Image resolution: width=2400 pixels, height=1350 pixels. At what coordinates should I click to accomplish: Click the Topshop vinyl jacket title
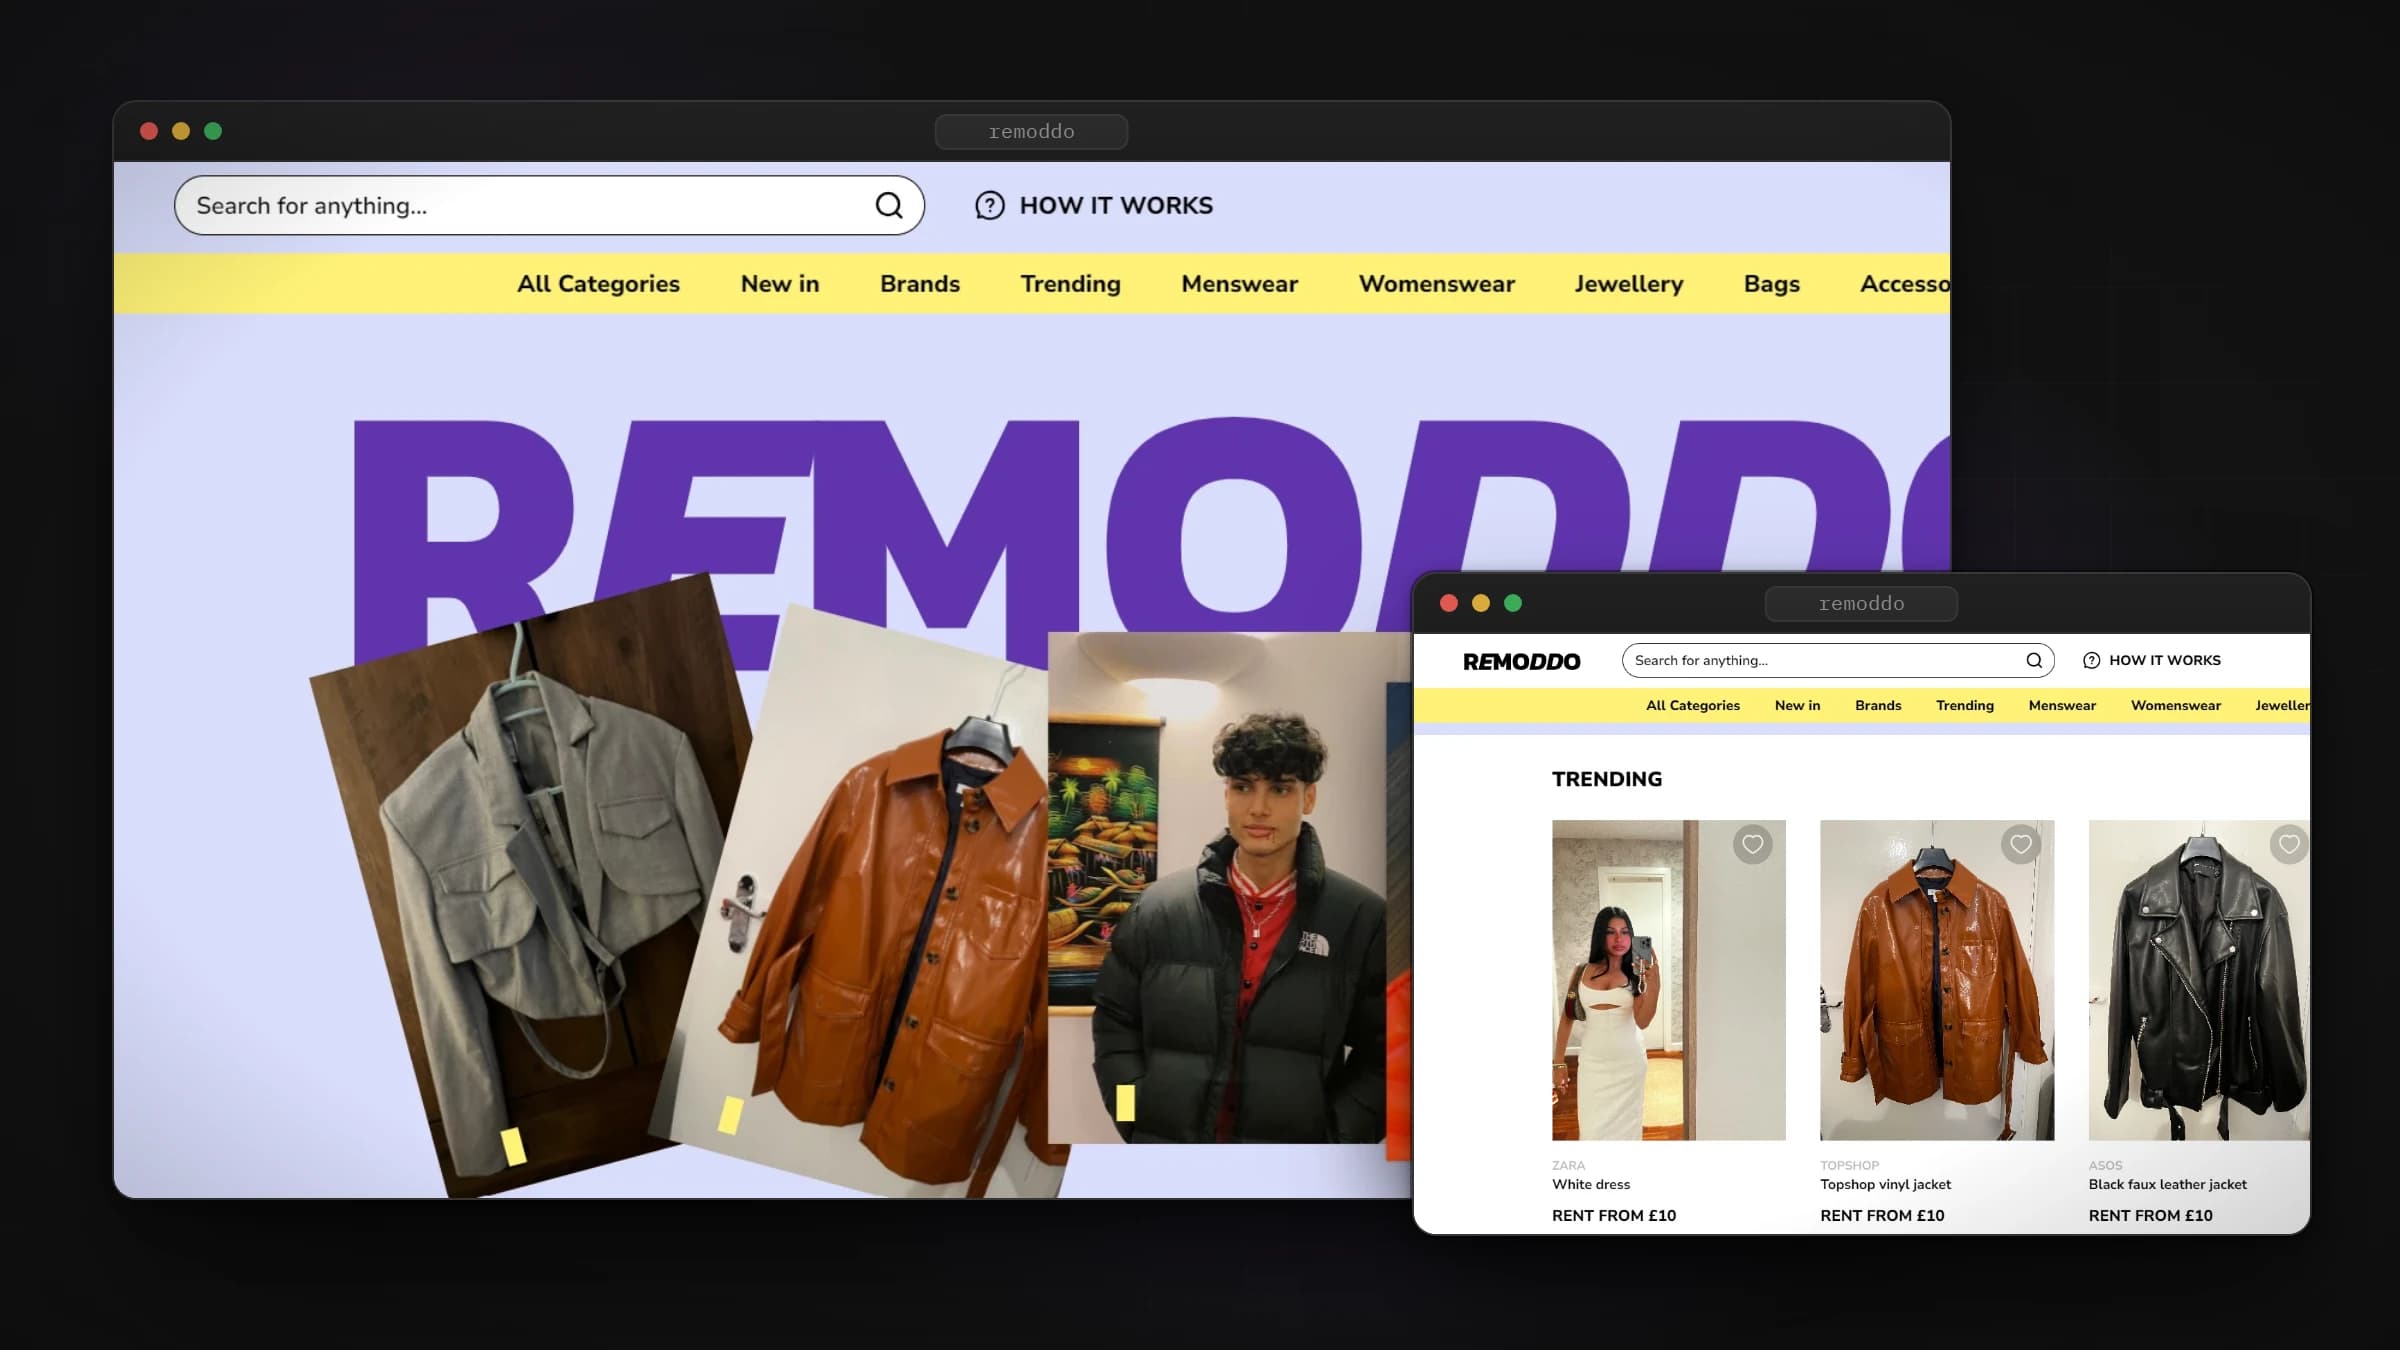click(1885, 1184)
